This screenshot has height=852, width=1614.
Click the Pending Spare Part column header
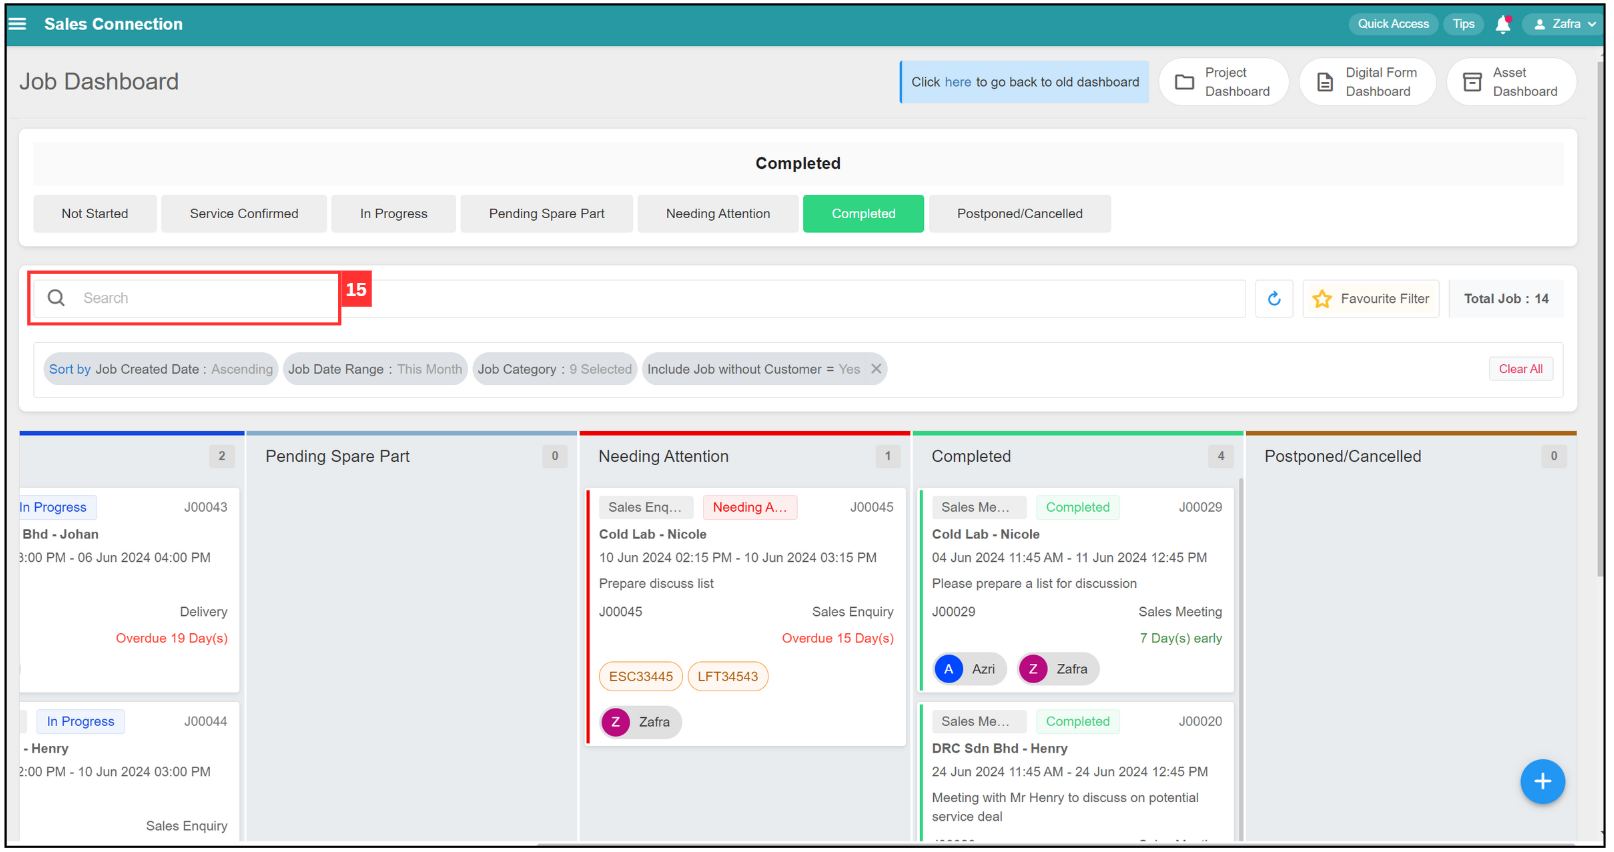337,457
